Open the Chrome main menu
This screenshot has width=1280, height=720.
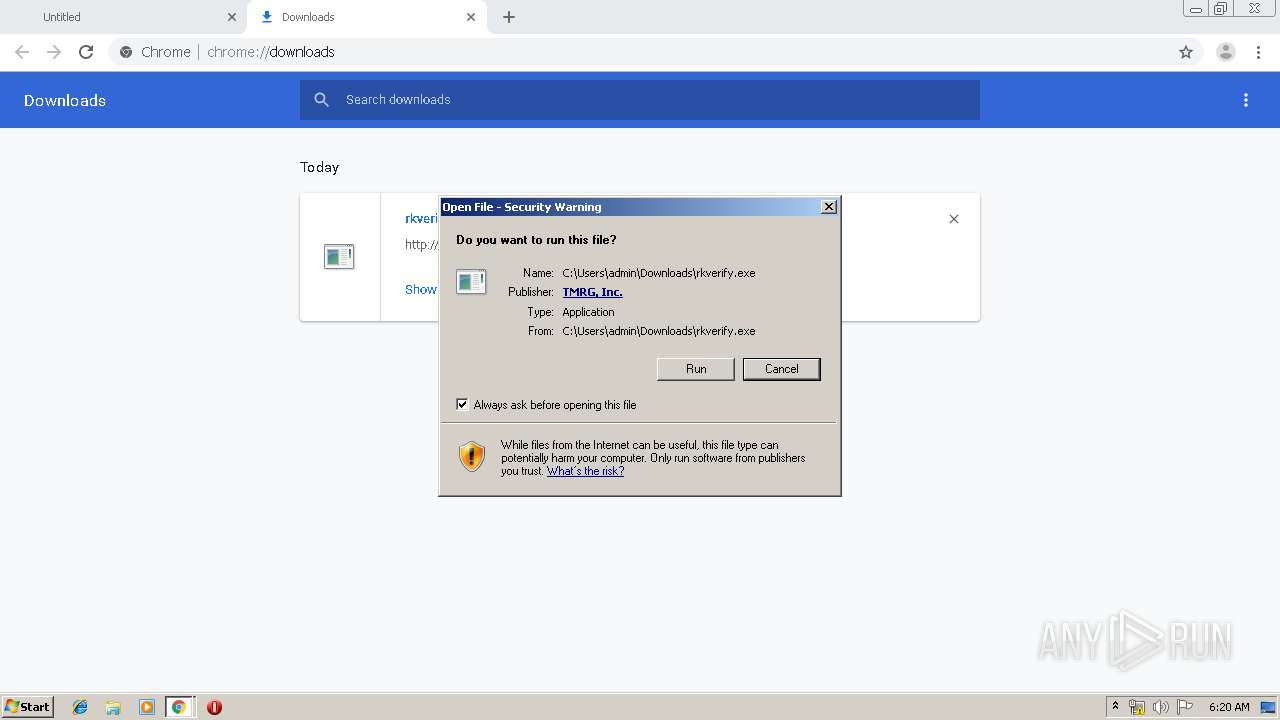1258,52
